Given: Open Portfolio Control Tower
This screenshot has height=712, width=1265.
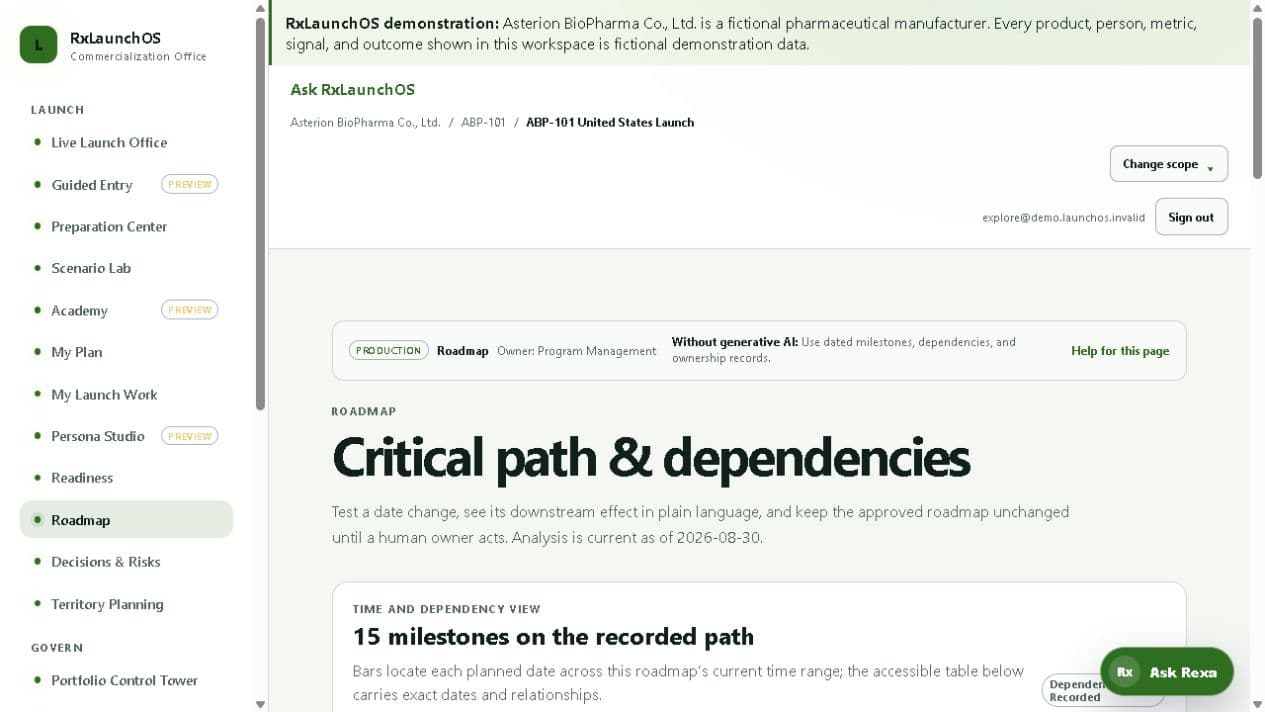Looking at the screenshot, I should point(125,680).
